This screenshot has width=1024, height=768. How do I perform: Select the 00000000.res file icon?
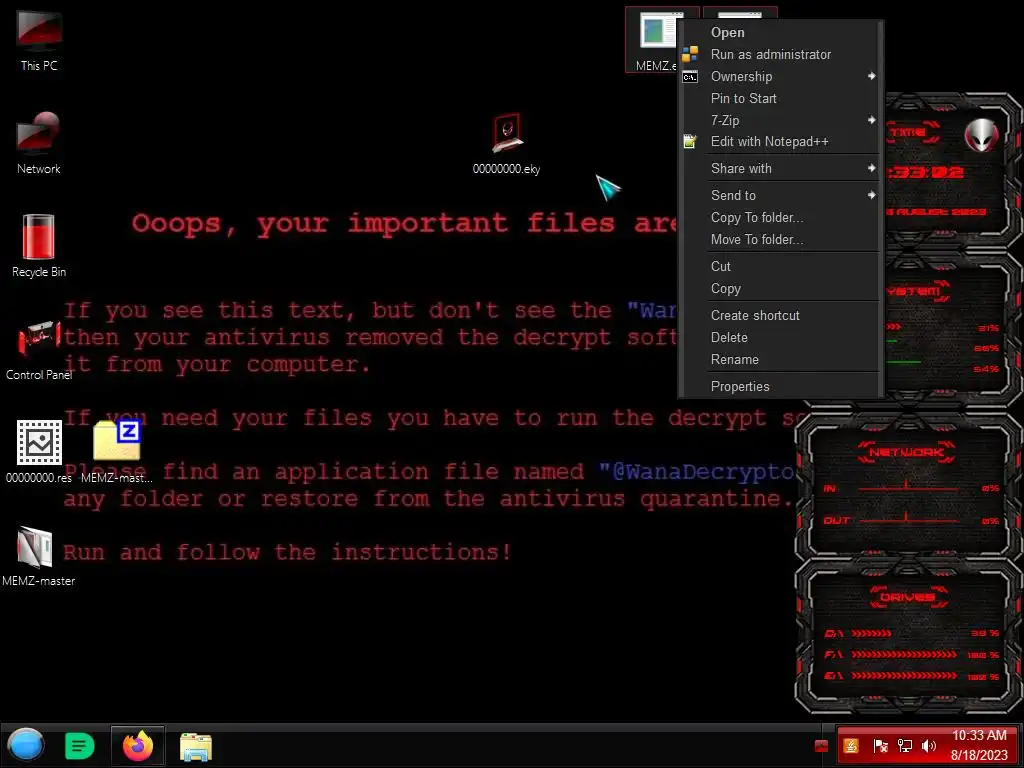coord(39,452)
